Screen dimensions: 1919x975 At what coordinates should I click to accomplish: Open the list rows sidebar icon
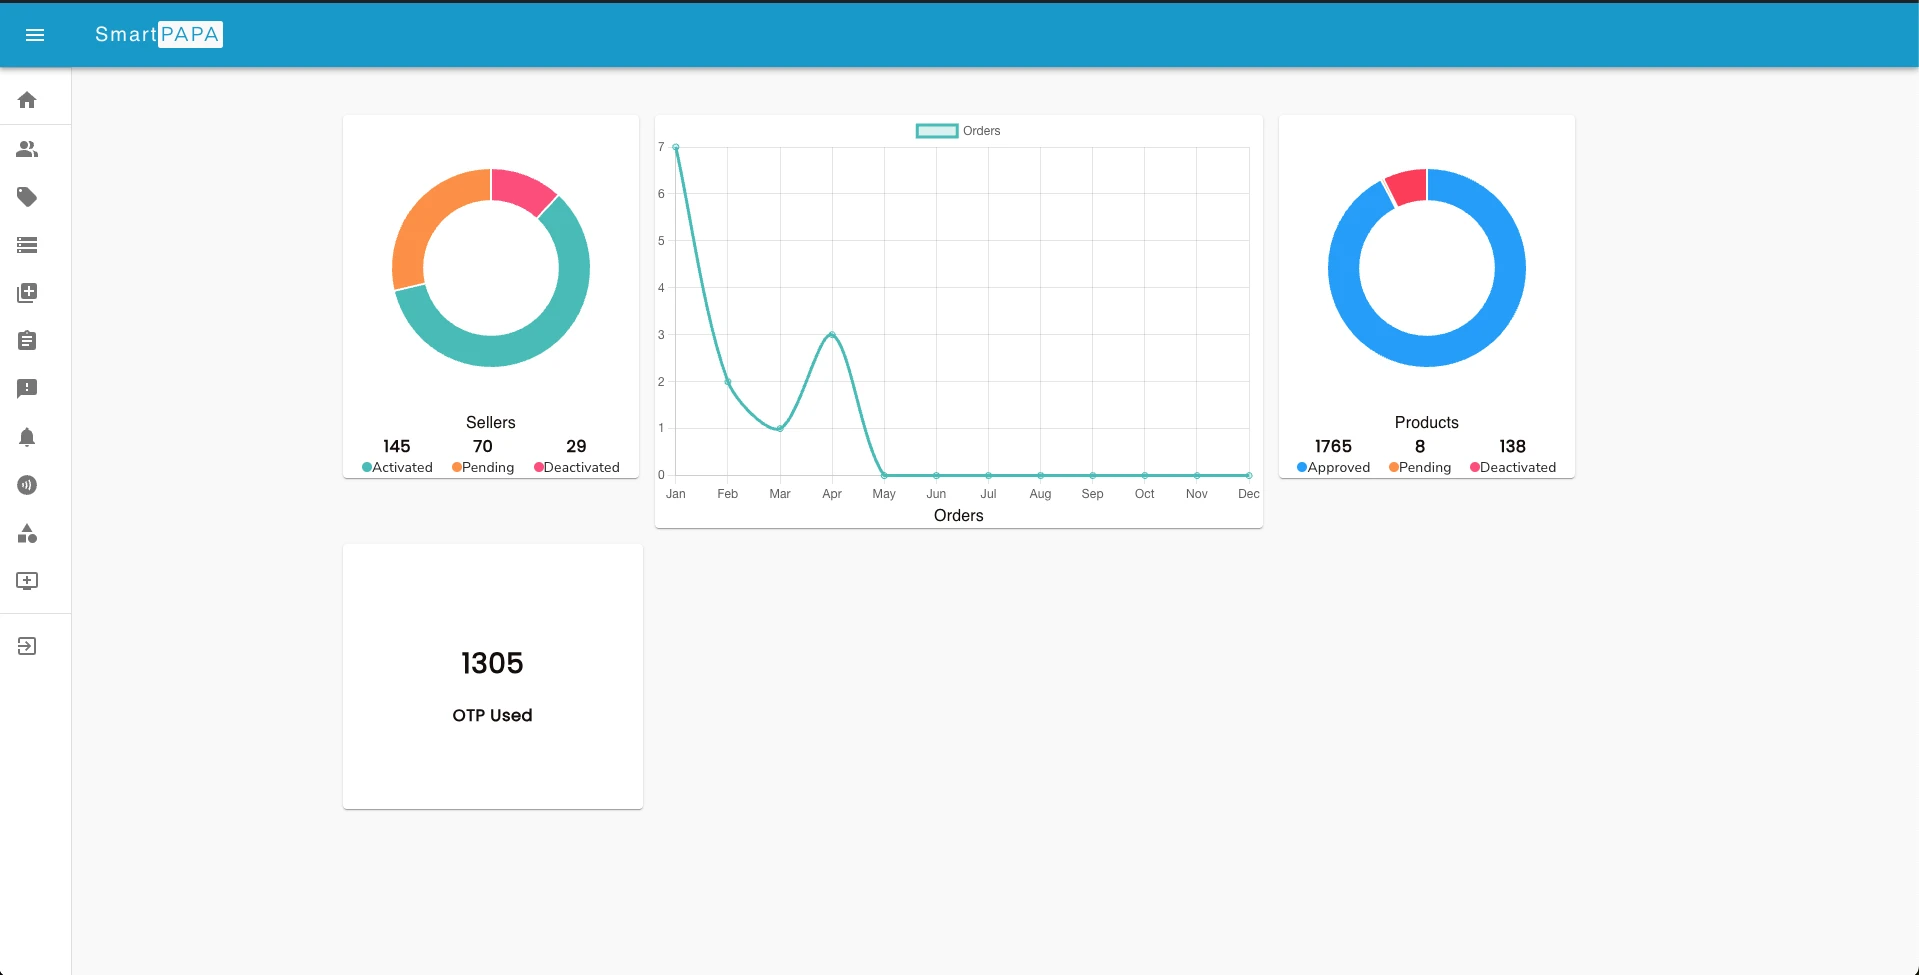[27, 245]
